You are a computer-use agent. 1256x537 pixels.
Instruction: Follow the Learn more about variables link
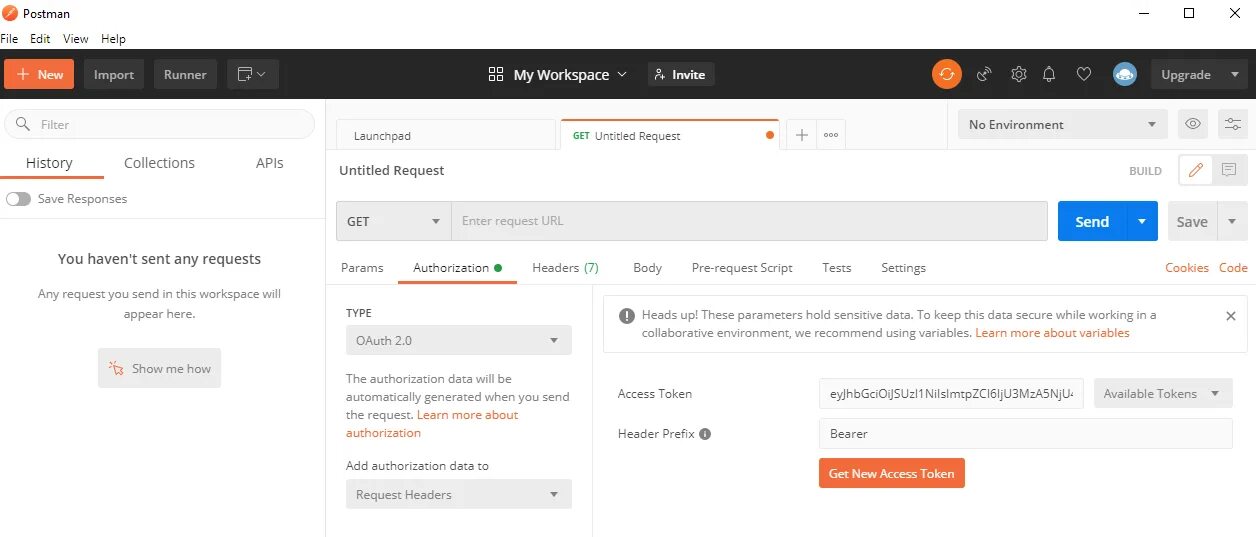1052,333
